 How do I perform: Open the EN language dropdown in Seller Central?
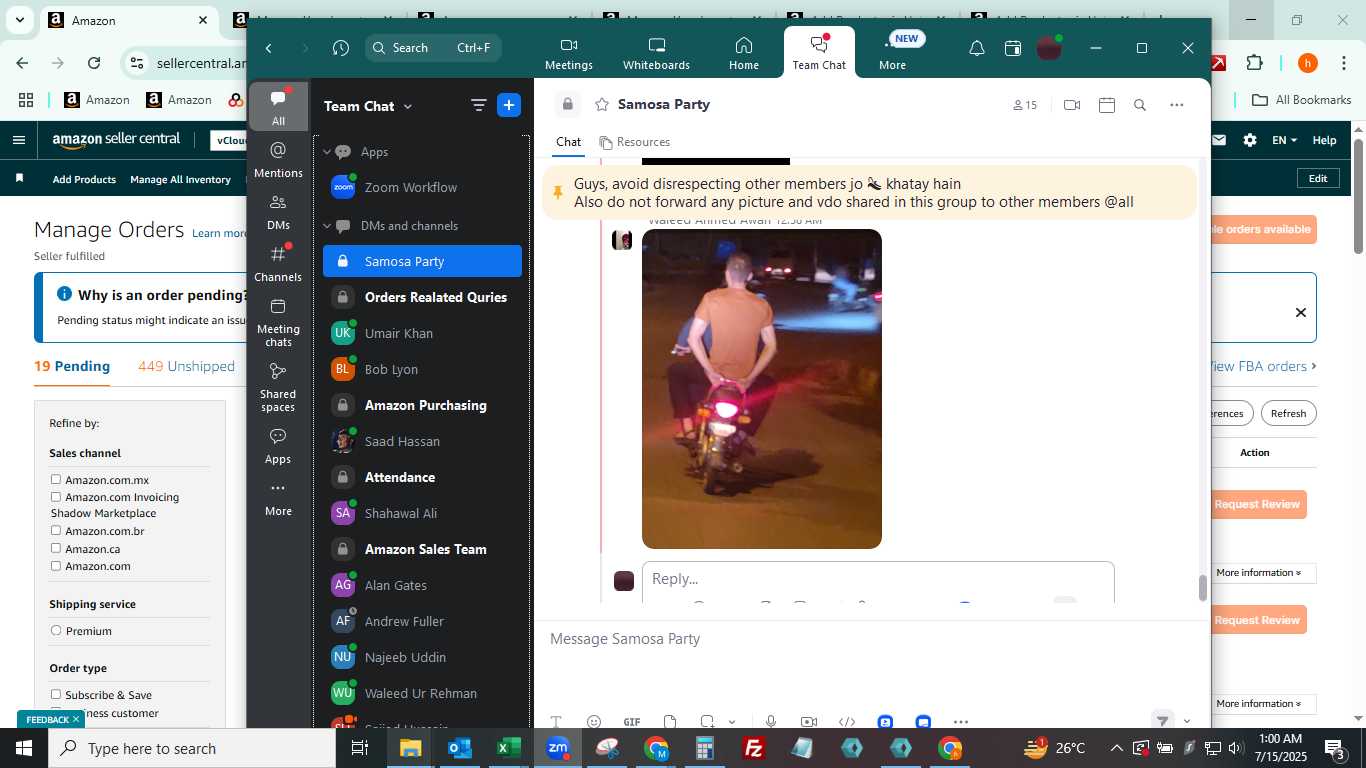click(x=1285, y=141)
